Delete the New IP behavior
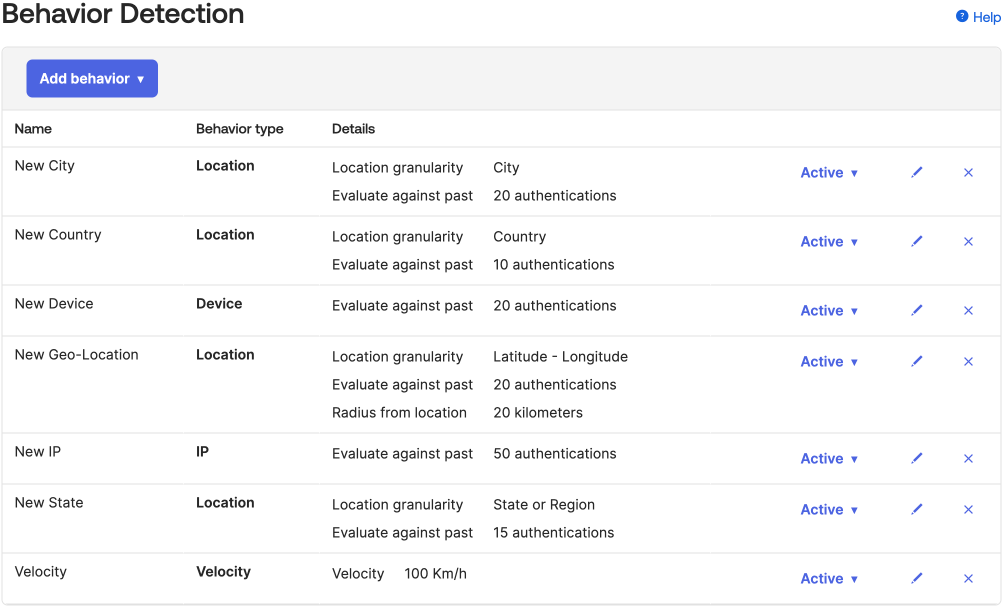The width and height of the screenshot is (1007, 611). 968,459
